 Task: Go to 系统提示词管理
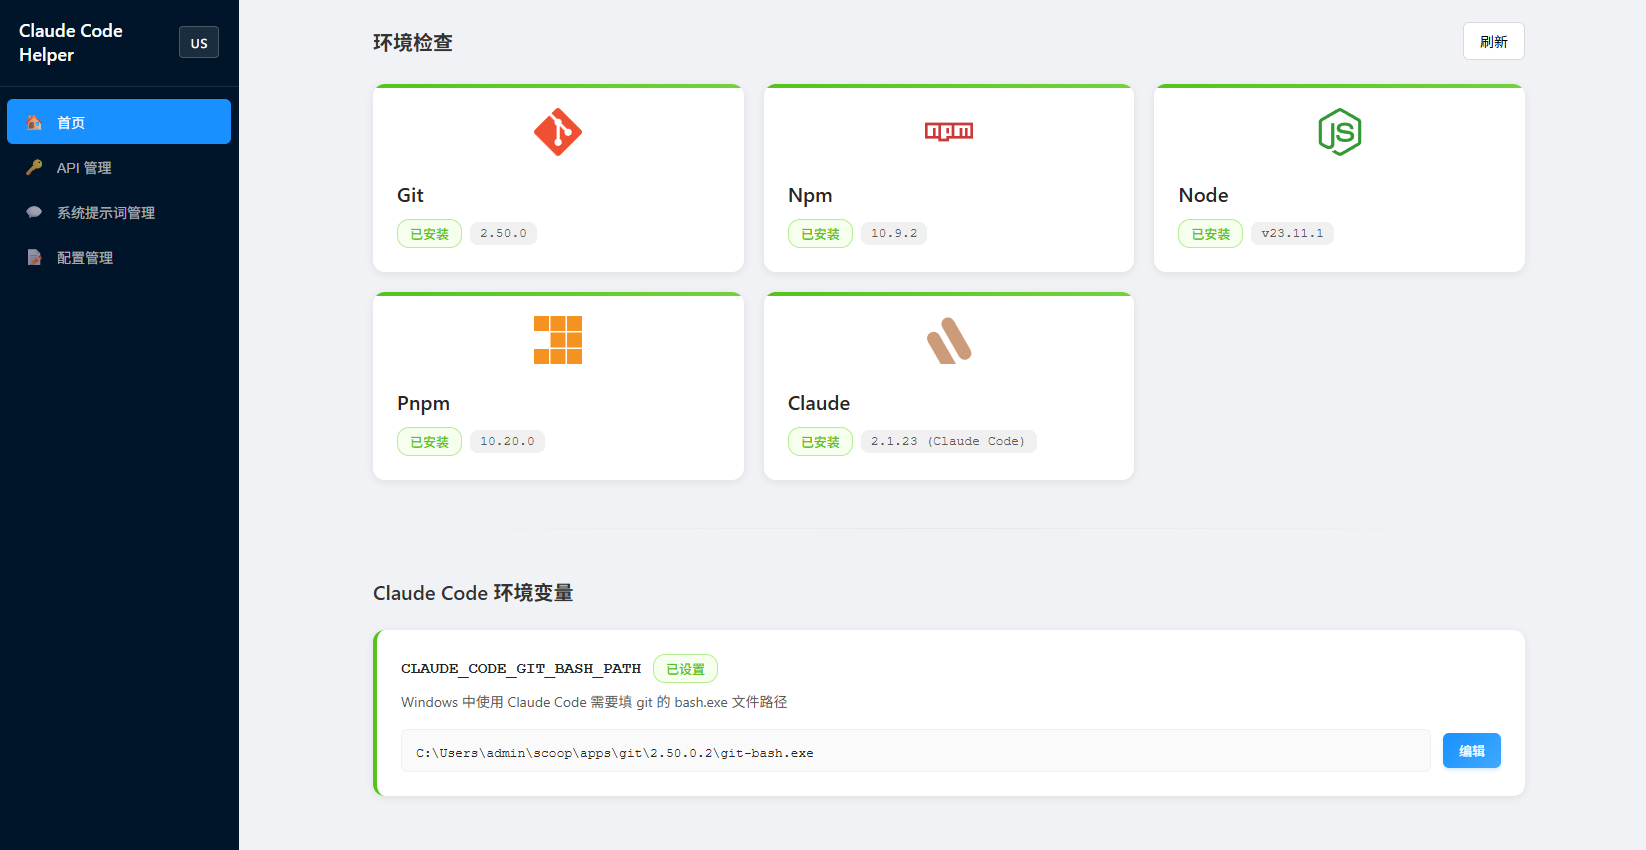tap(119, 212)
